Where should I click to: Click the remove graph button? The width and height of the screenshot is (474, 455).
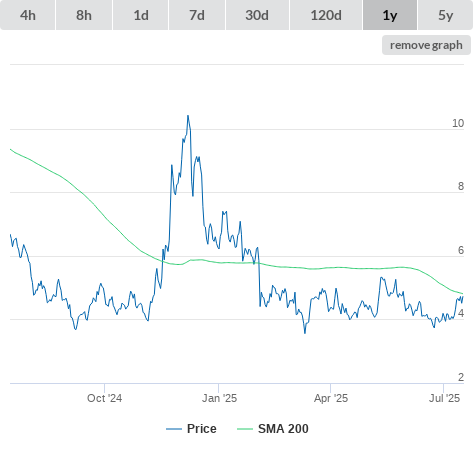[426, 45]
